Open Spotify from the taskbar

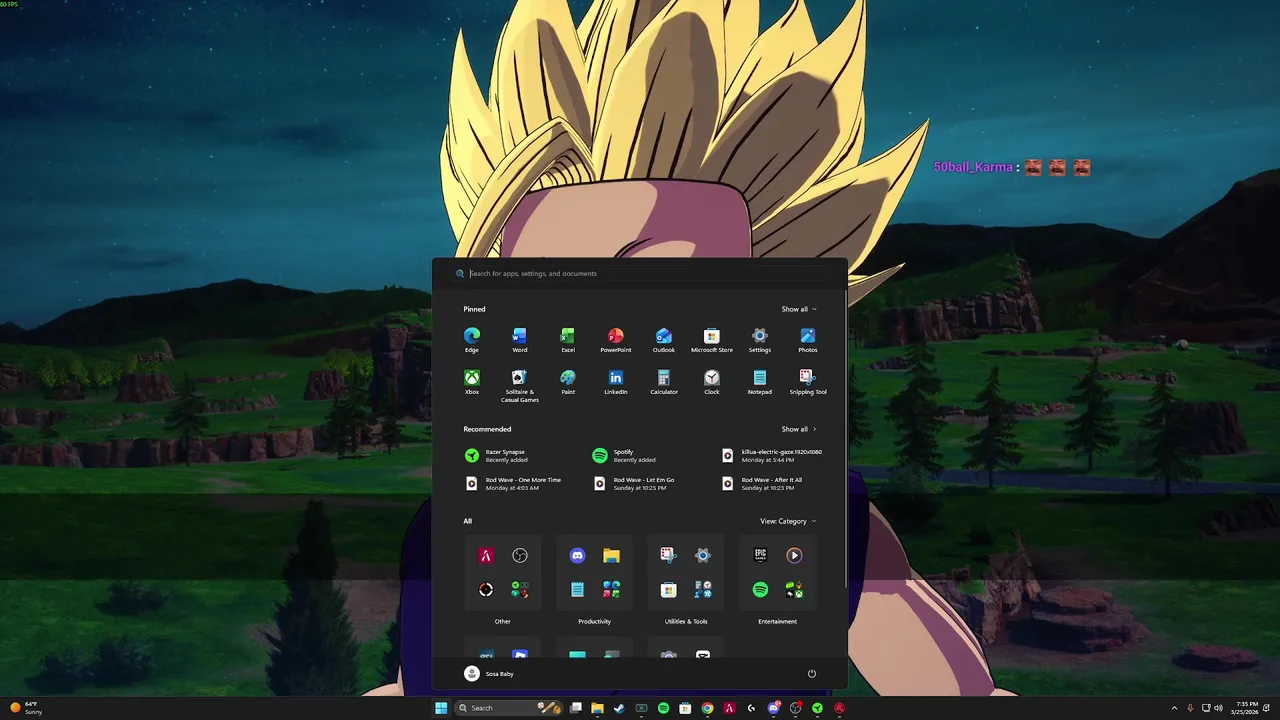tap(663, 708)
